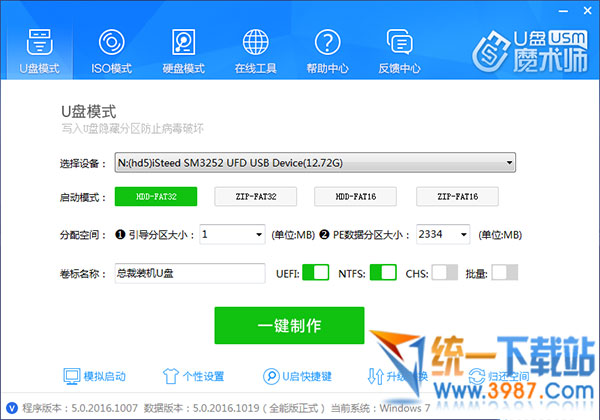600x420 pixels.
Task: Open the U盘模式 mode icon
Action: pos(39,42)
